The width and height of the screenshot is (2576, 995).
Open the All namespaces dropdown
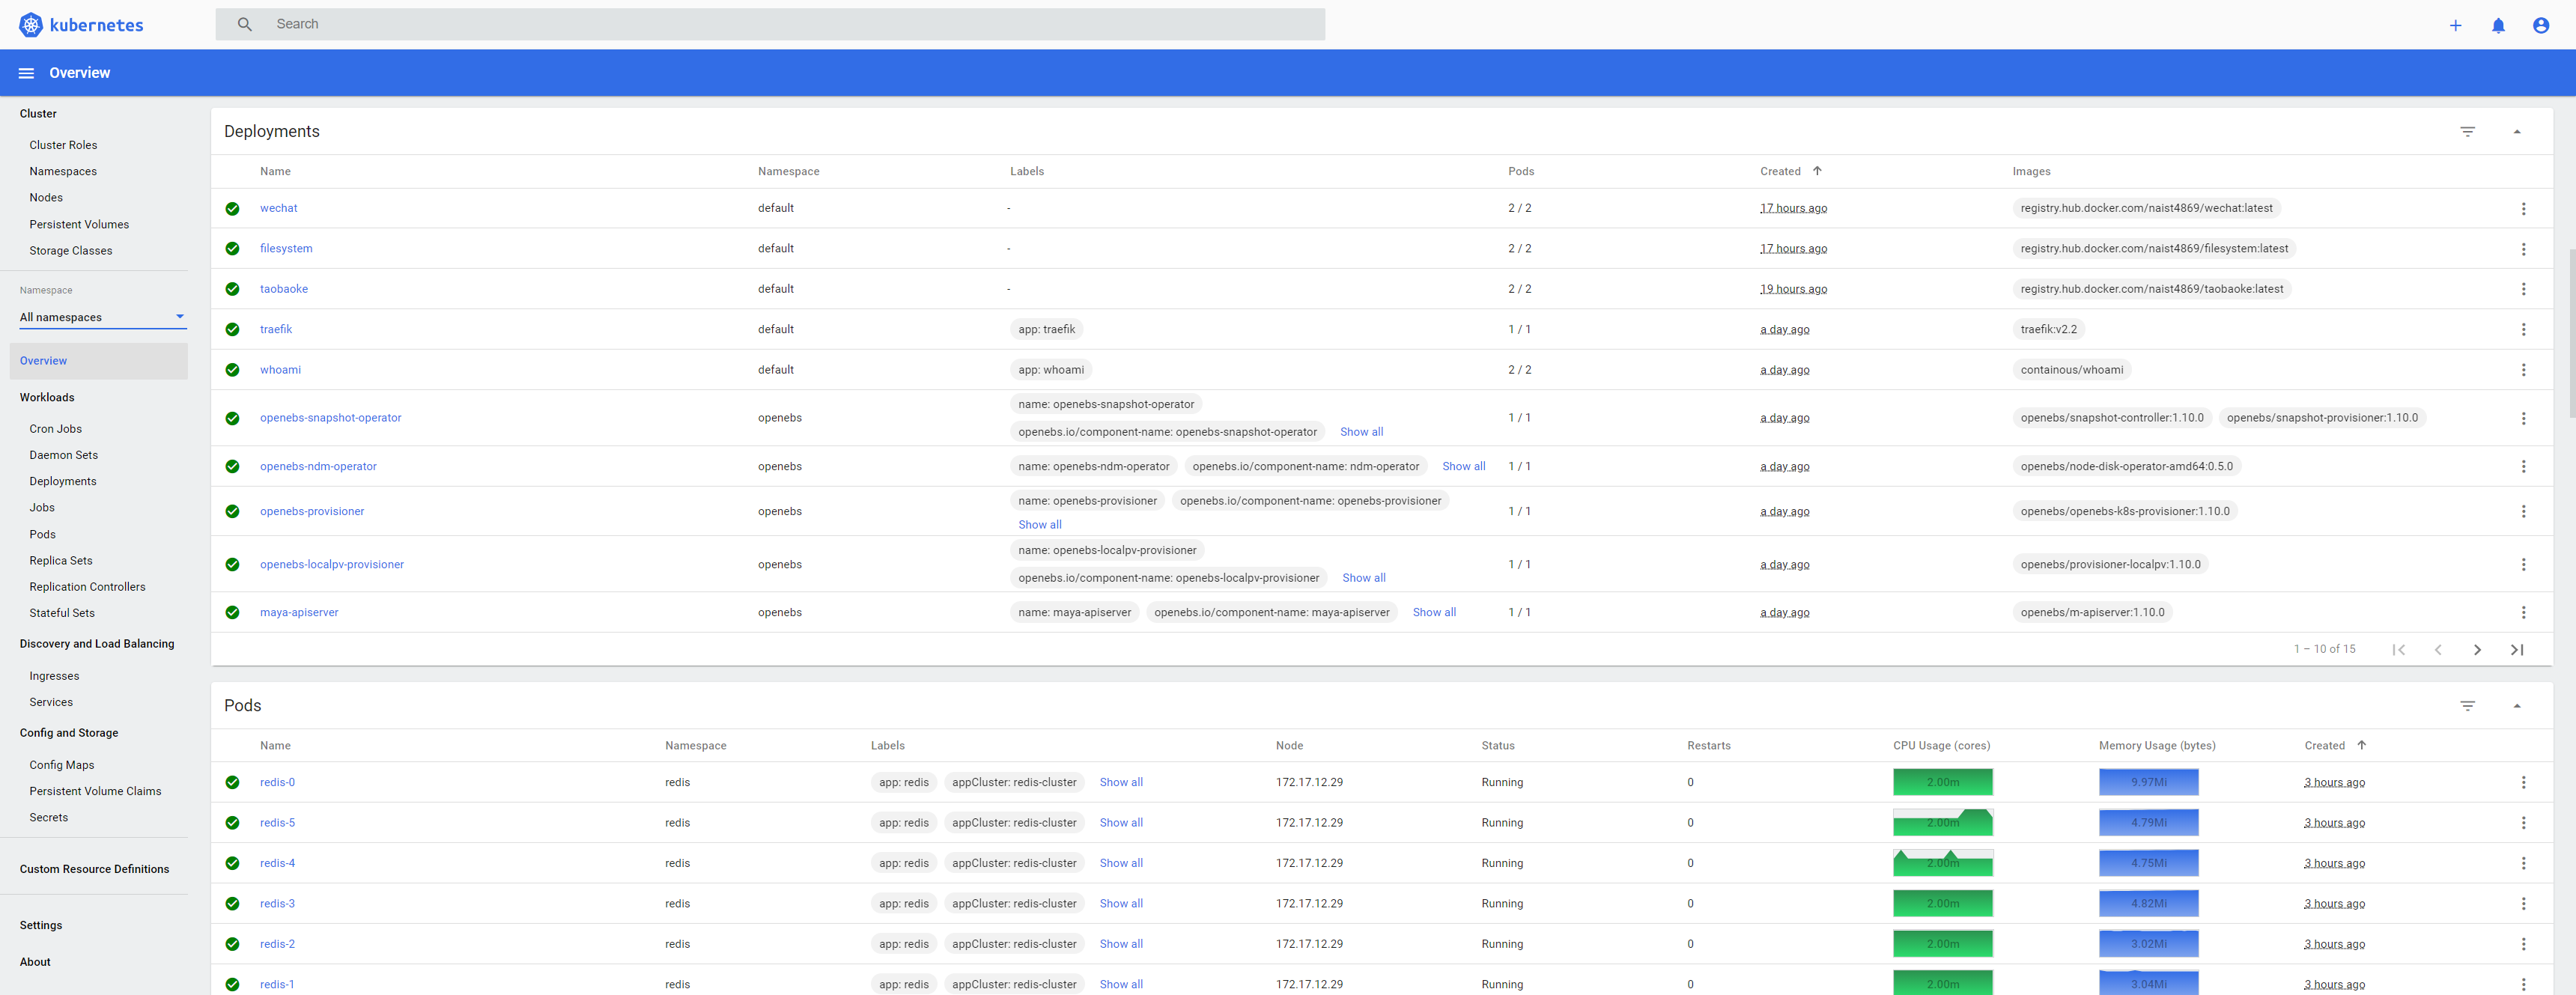click(x=102, y=317)
